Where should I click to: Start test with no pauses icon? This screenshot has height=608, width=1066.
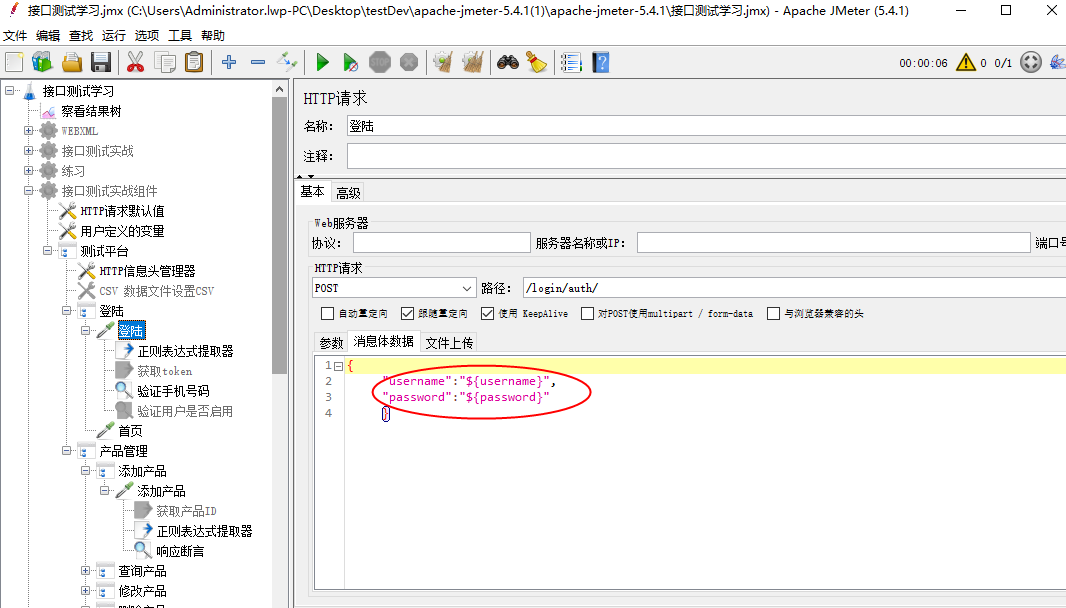coord(351,63)
